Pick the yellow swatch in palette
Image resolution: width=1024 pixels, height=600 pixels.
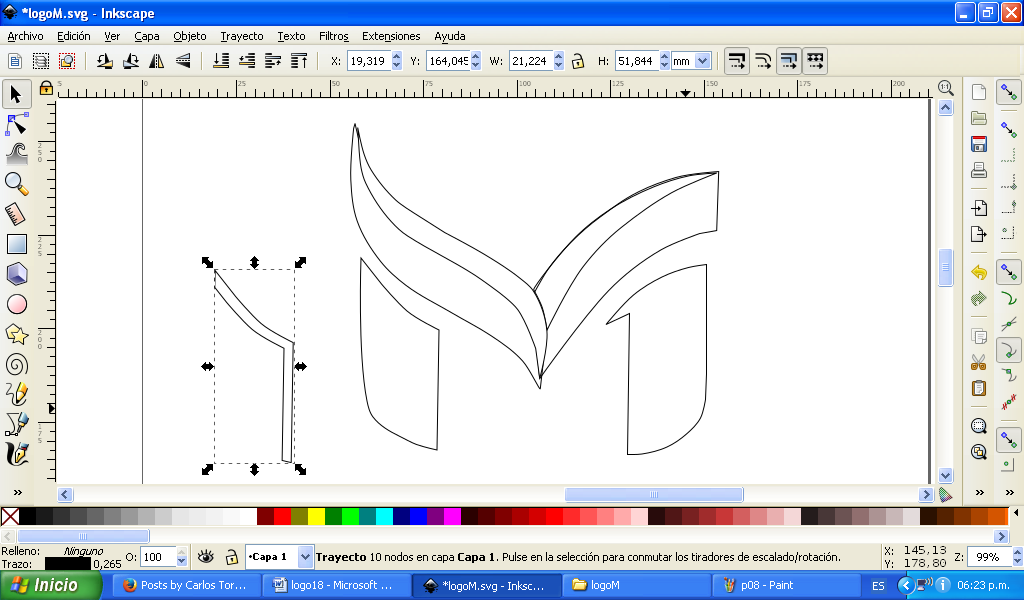click(x=316, y=517)
